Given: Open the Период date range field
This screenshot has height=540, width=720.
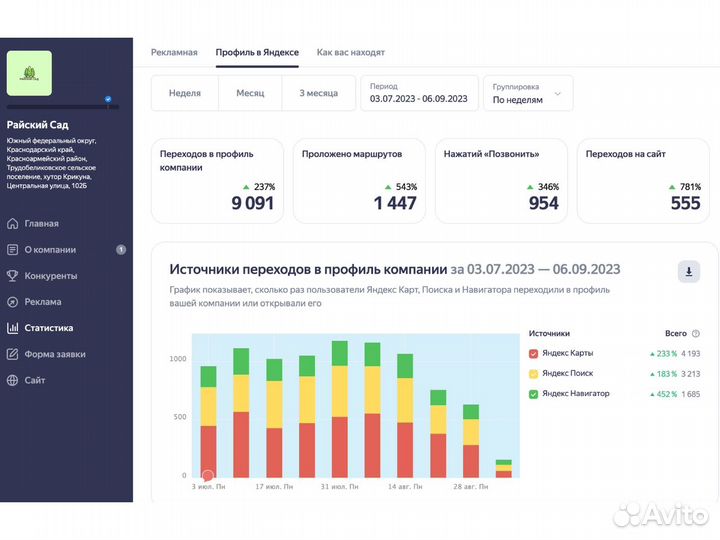Looking at the screenshot, I should click(419, 93).
